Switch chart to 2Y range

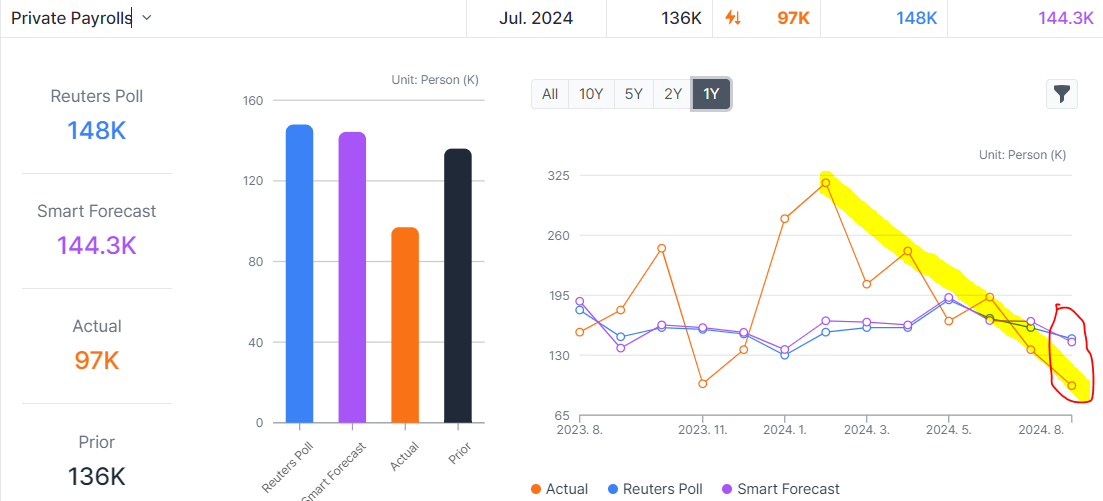673,94
